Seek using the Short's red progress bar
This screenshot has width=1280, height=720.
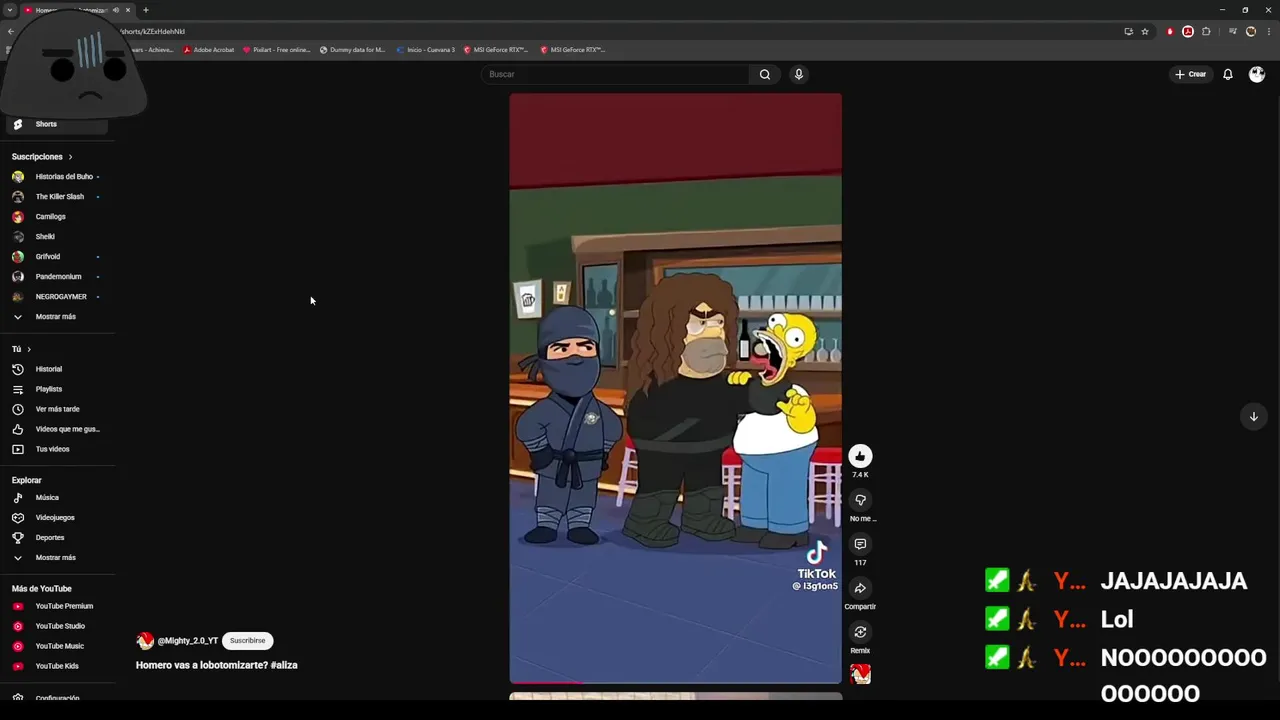click(675, 682)
